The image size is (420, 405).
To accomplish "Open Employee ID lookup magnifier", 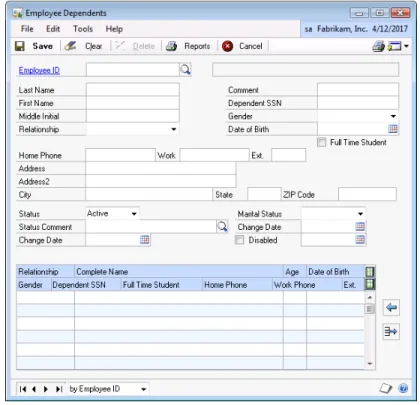I will point(185,70).
